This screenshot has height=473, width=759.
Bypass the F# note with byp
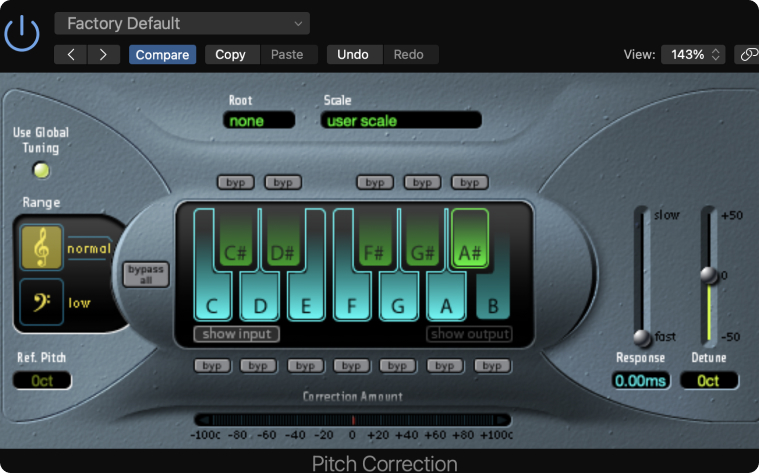click(375, 183)
